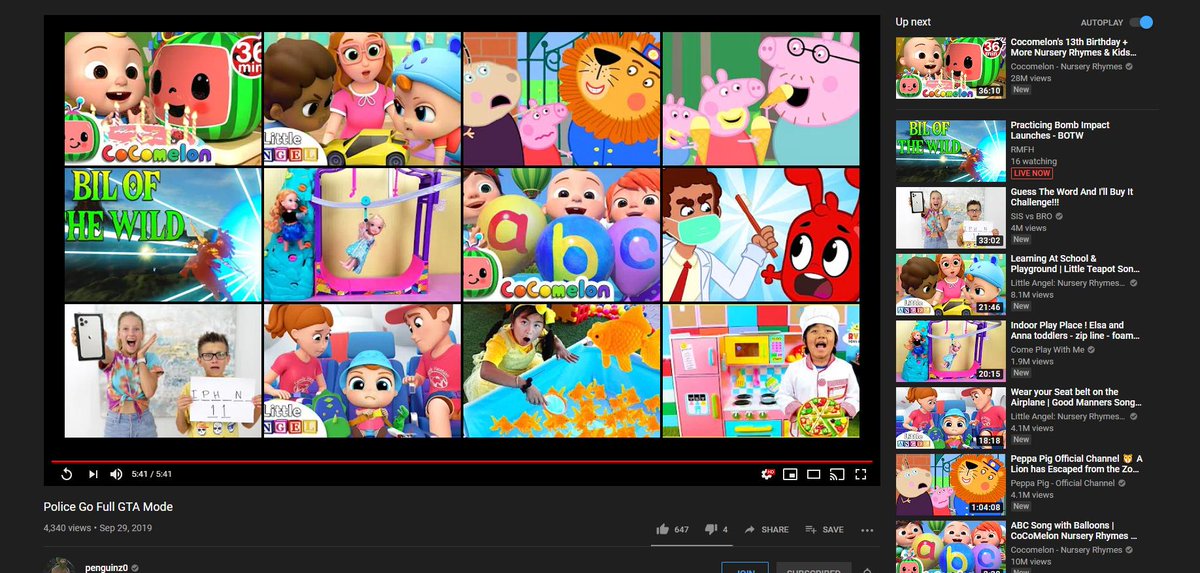Click the red video progress bar
The height and width of the screenshot is (573, 1200).
click(x=462, y=462)
